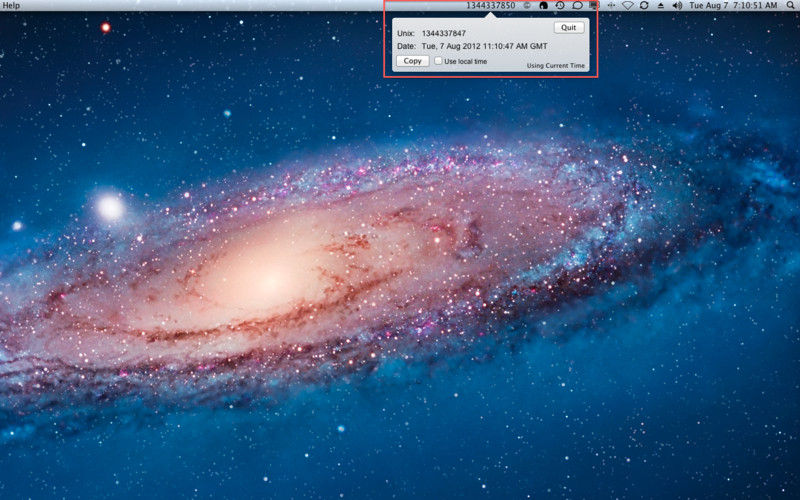Click the Date field showing Tue, 7 Aug 2012
800x500 pixels.
tap(484, 46)
